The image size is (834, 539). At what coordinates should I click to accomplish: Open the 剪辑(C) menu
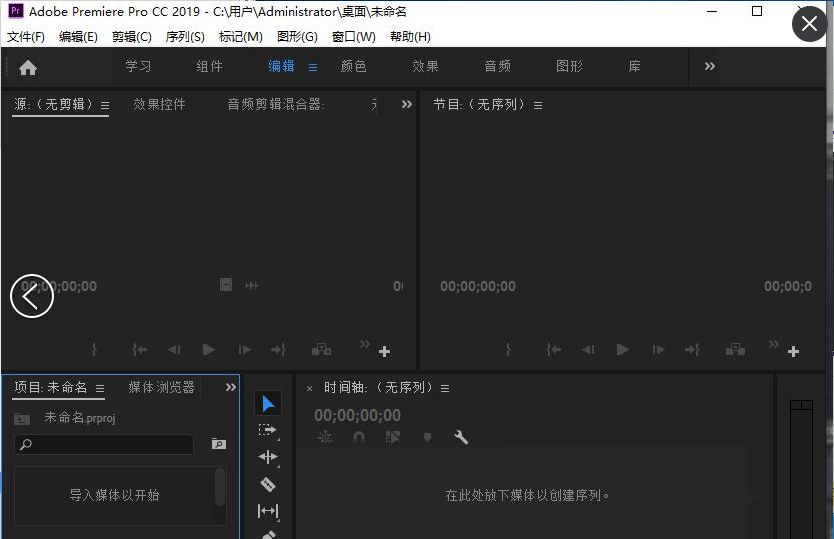[x=131, y=37]
